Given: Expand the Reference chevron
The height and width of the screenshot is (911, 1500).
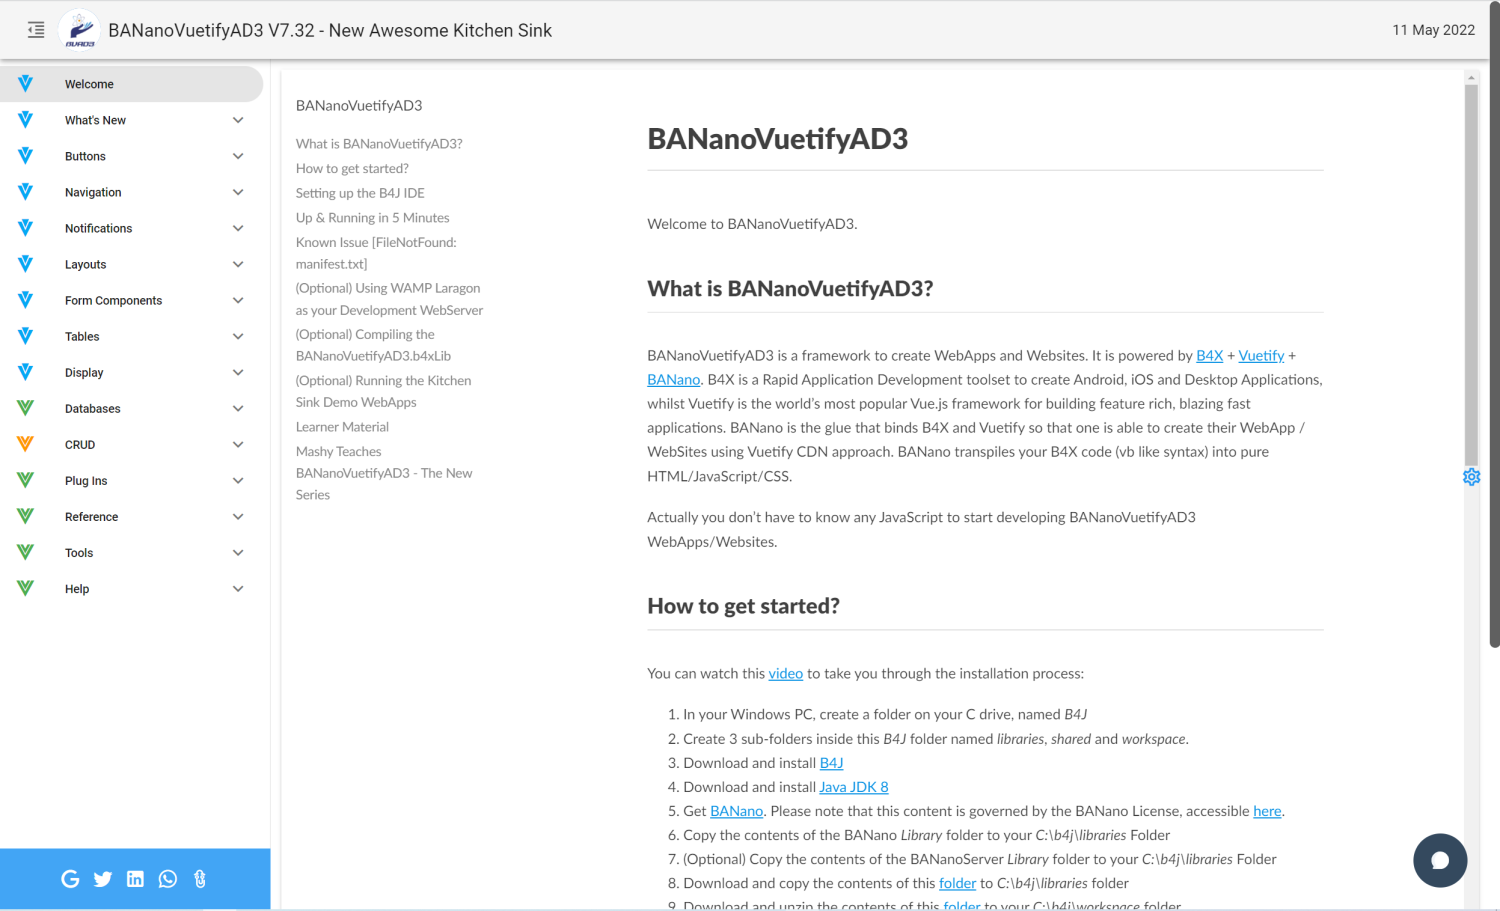Looking at the screenshot, I should click(238, 516).
